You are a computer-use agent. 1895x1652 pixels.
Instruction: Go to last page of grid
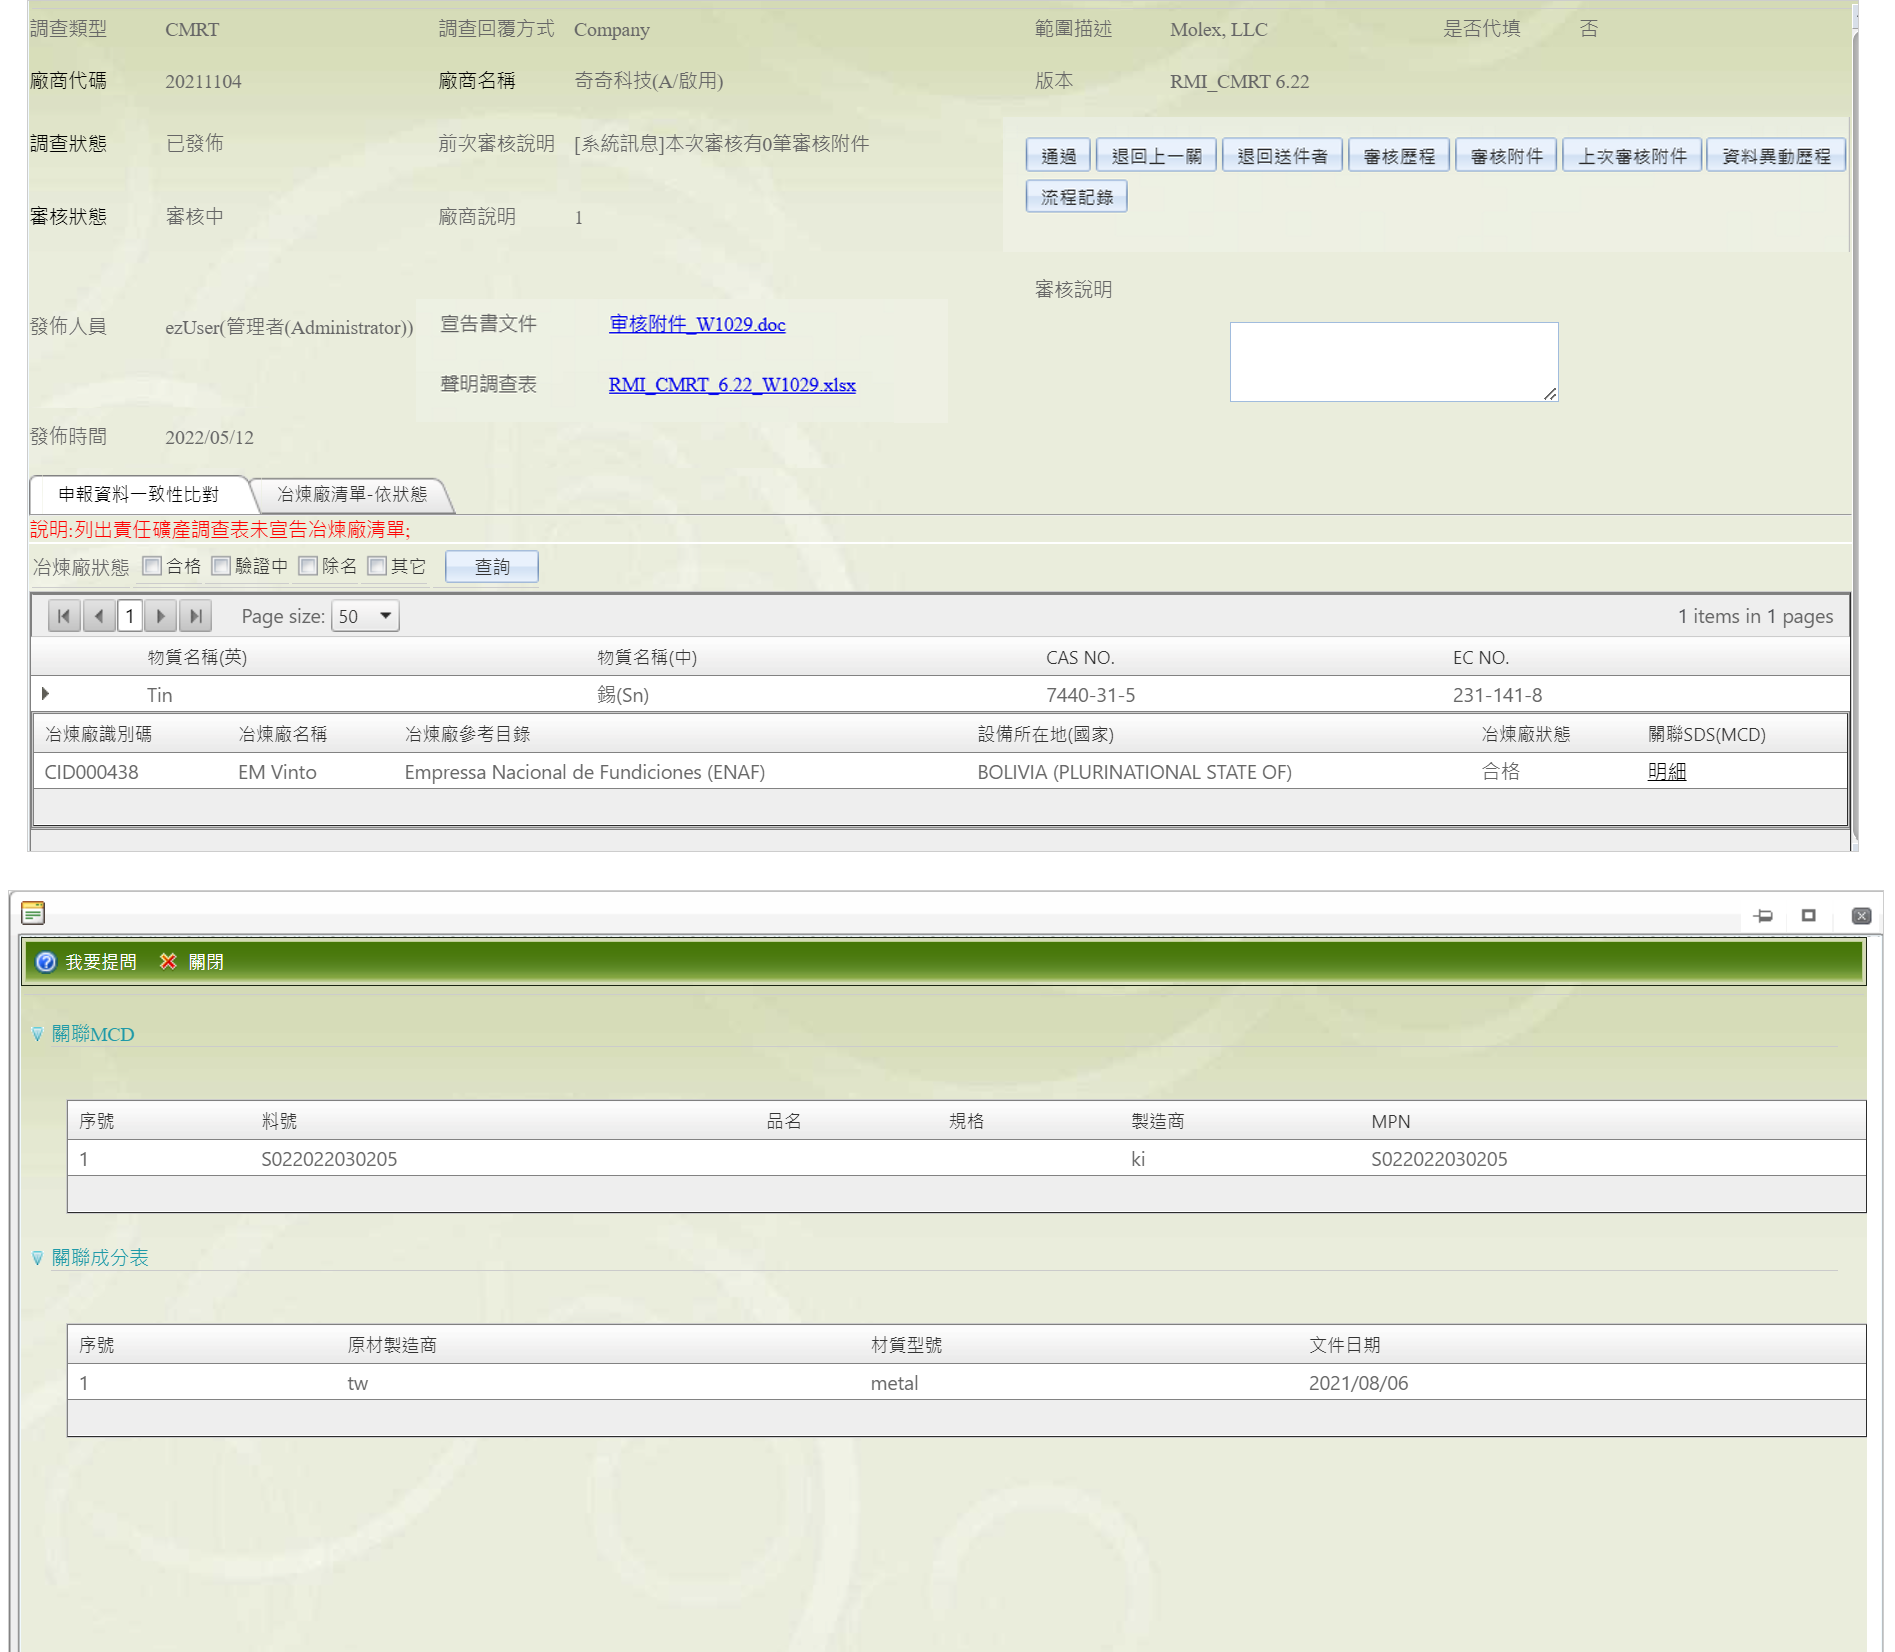pyautogui.click(x=195, y=616)
